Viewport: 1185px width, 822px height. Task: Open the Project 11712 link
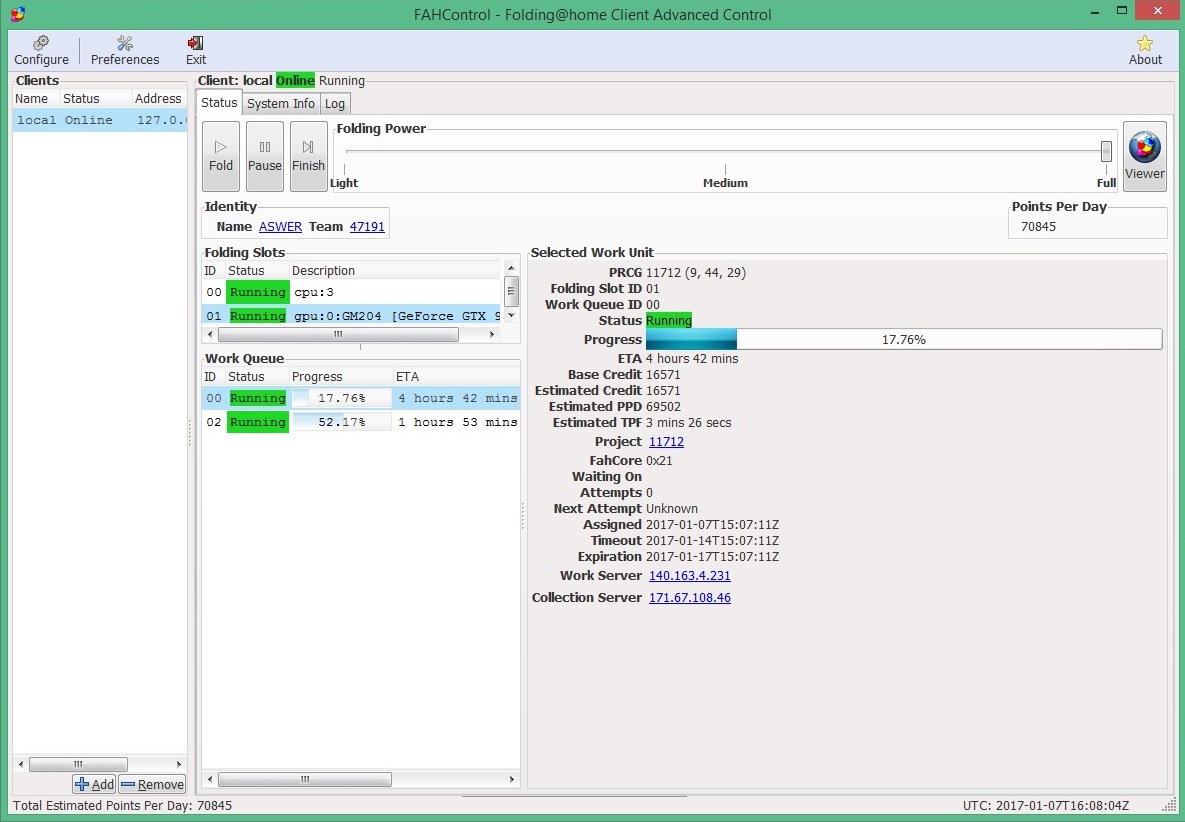tap(666, 442)
